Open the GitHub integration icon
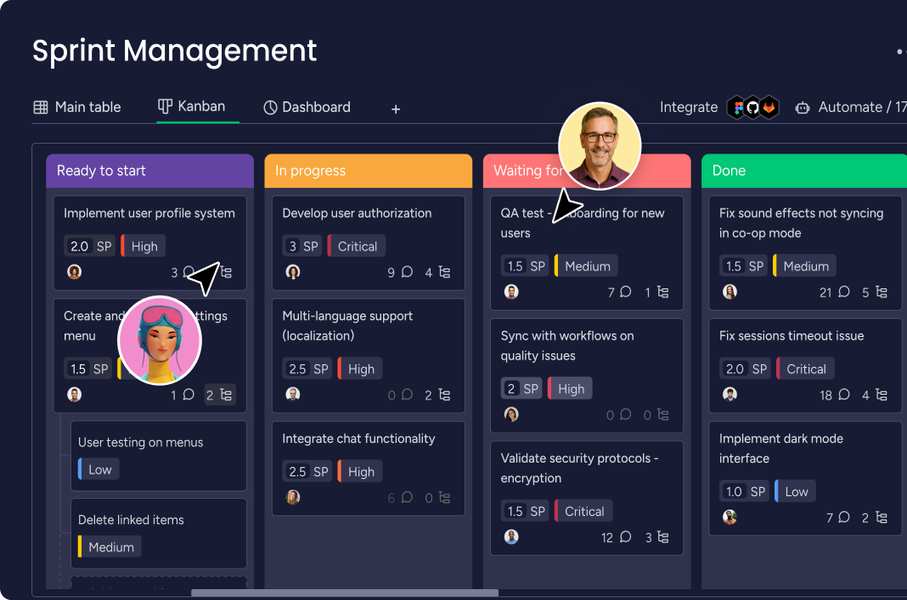The width and height of the screenshot is (907, 600). click(753, 108)
